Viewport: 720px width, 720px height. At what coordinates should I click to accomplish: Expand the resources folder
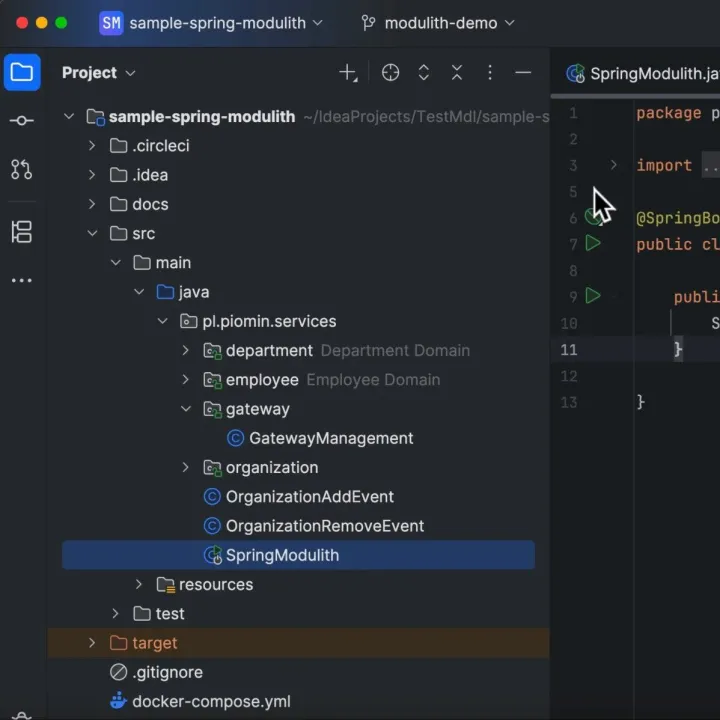tap(139, 585)
